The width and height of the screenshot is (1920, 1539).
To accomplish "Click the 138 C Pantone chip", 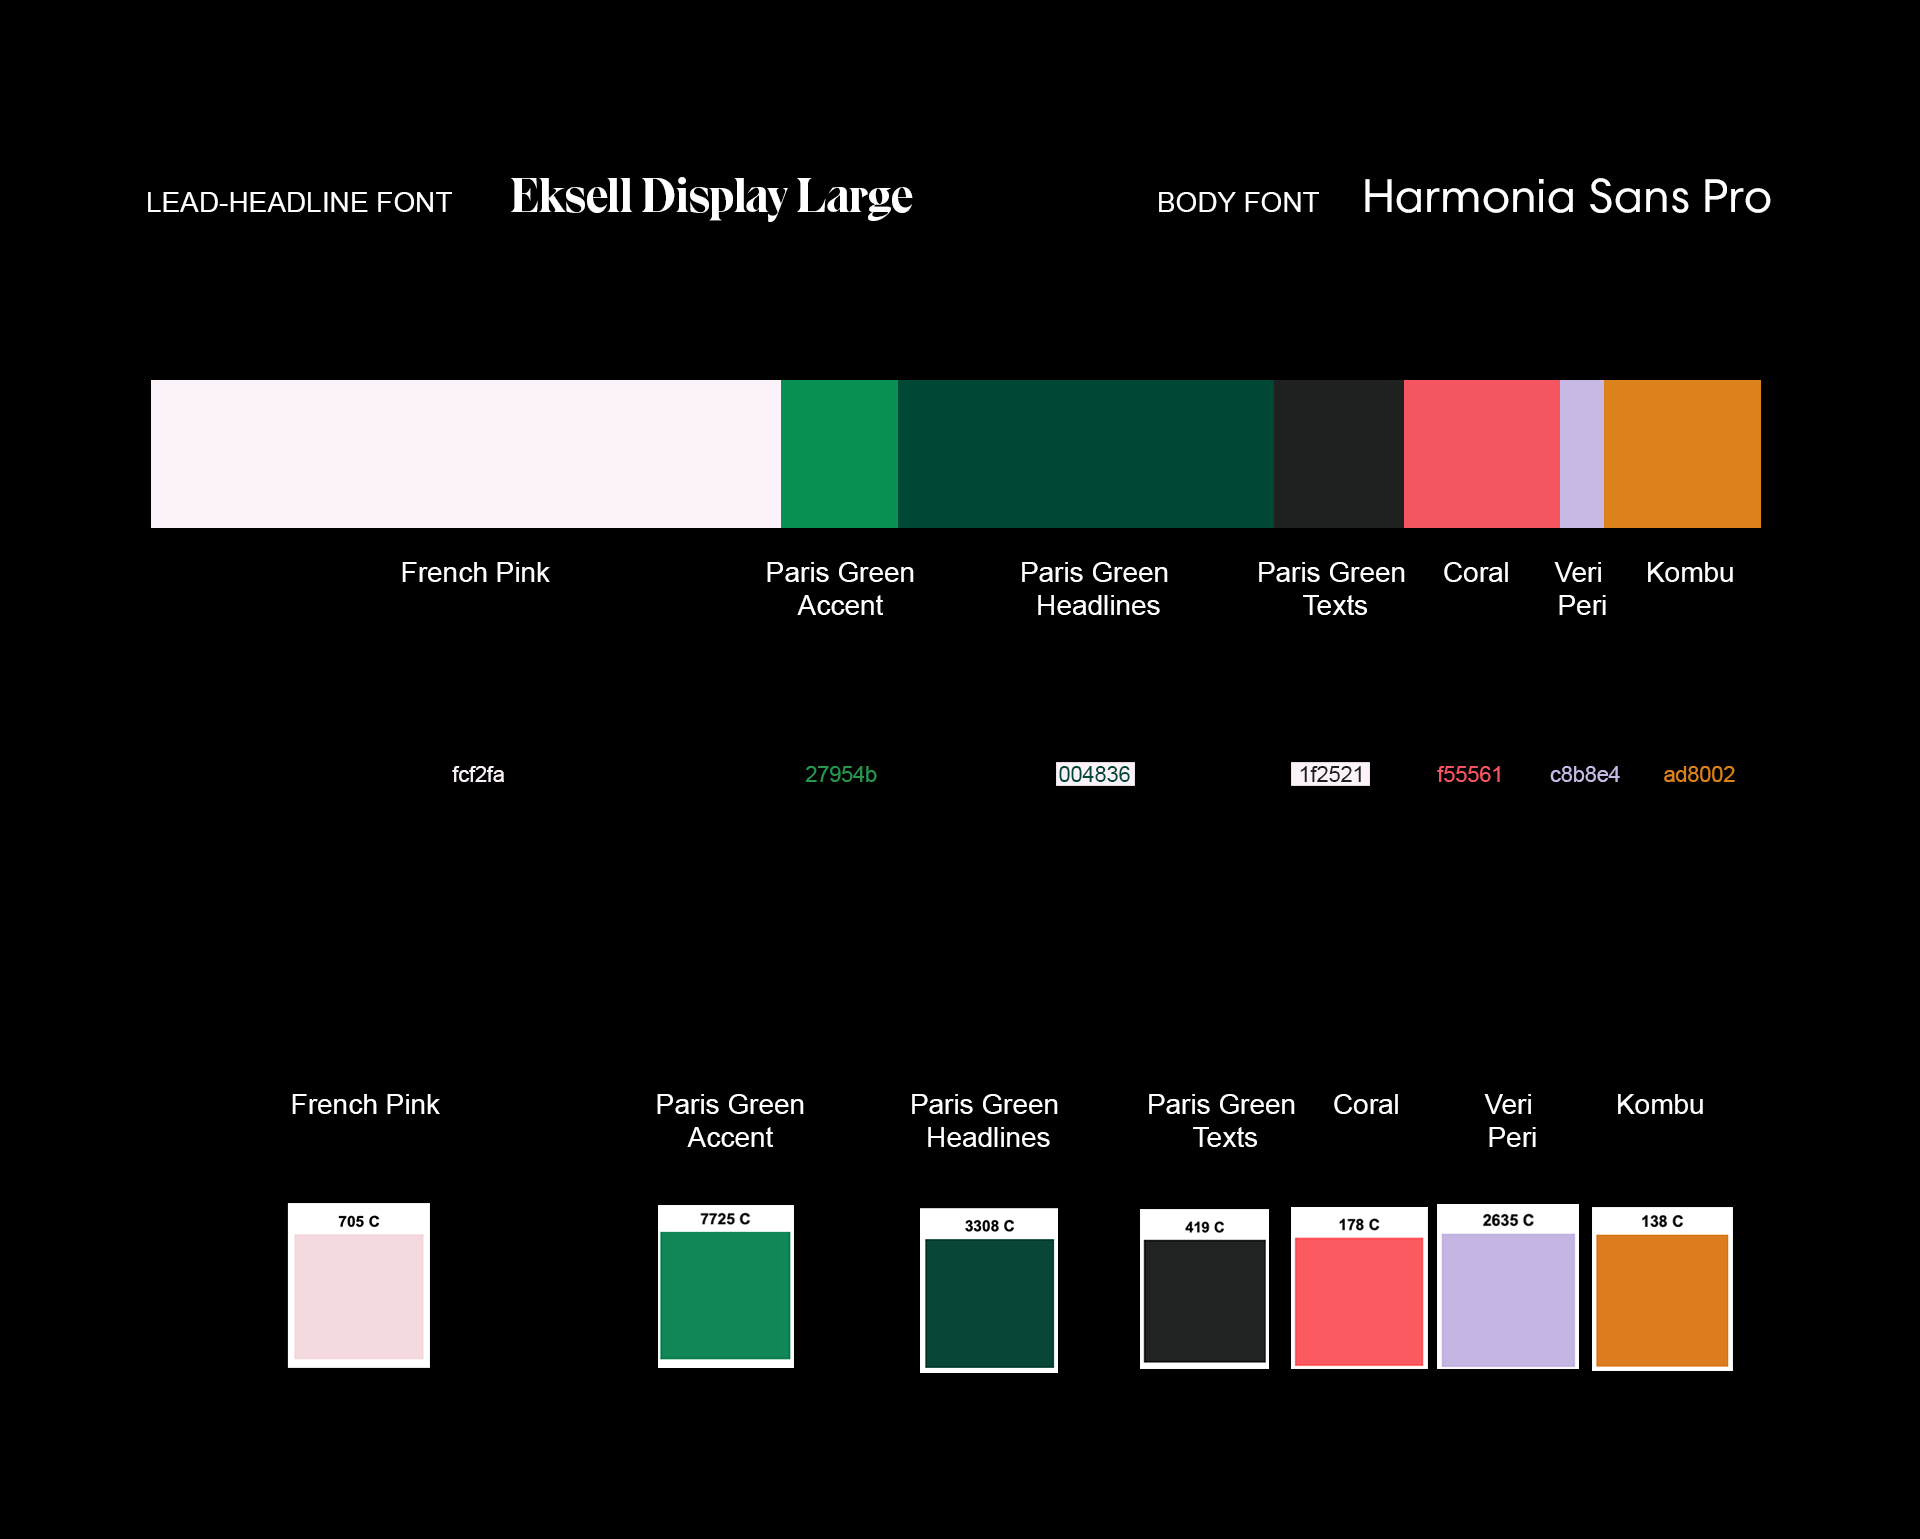I will tap(1662, 1289).
